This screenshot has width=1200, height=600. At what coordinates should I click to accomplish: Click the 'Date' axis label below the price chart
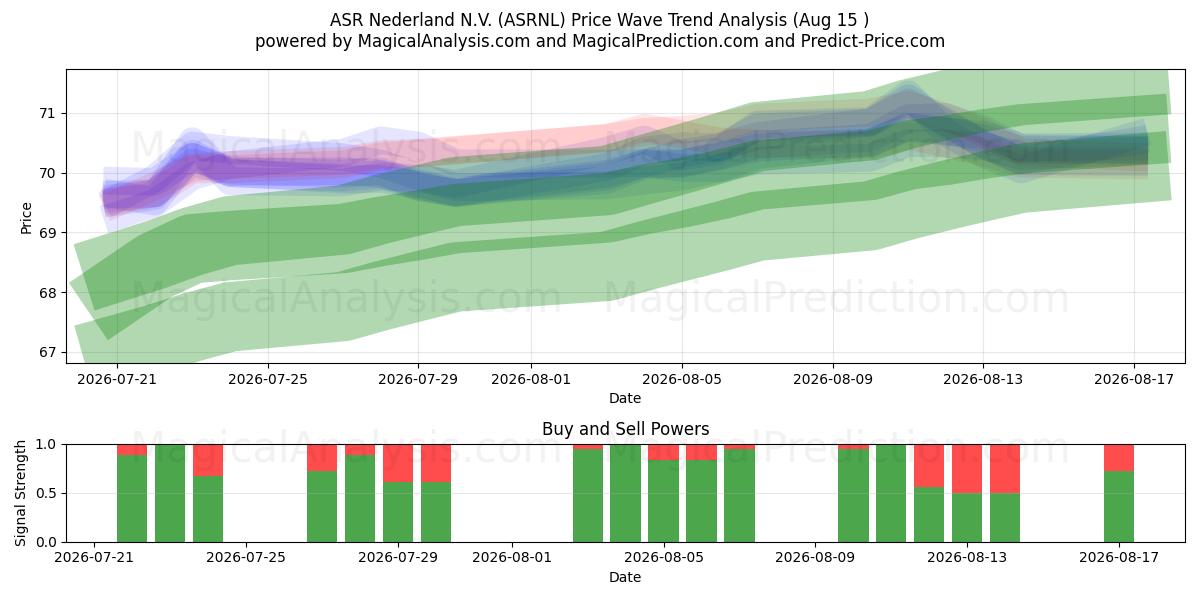tap(625, 398)
